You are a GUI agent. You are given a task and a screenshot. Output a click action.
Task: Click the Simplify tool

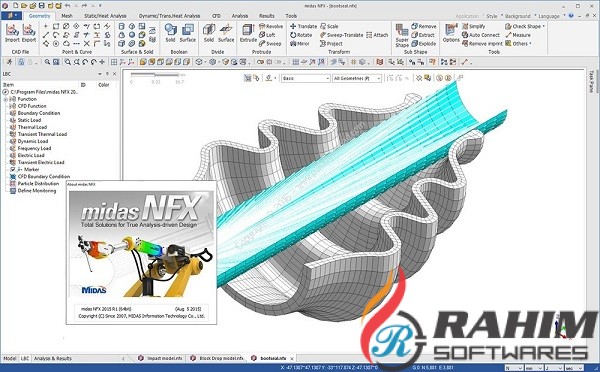click(473, 26)
